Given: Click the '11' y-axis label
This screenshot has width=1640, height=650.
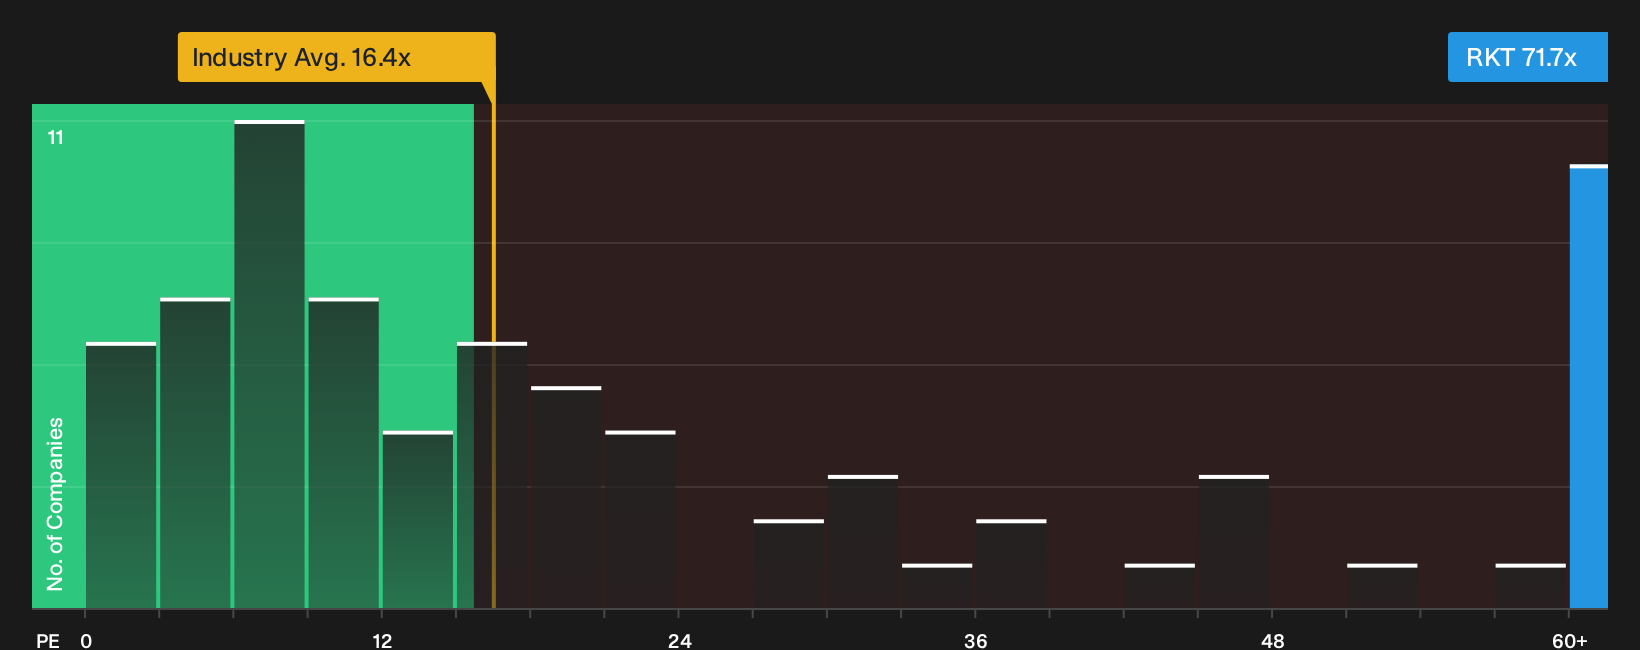Looking at the screenshot, I should [x=56, y=137].
